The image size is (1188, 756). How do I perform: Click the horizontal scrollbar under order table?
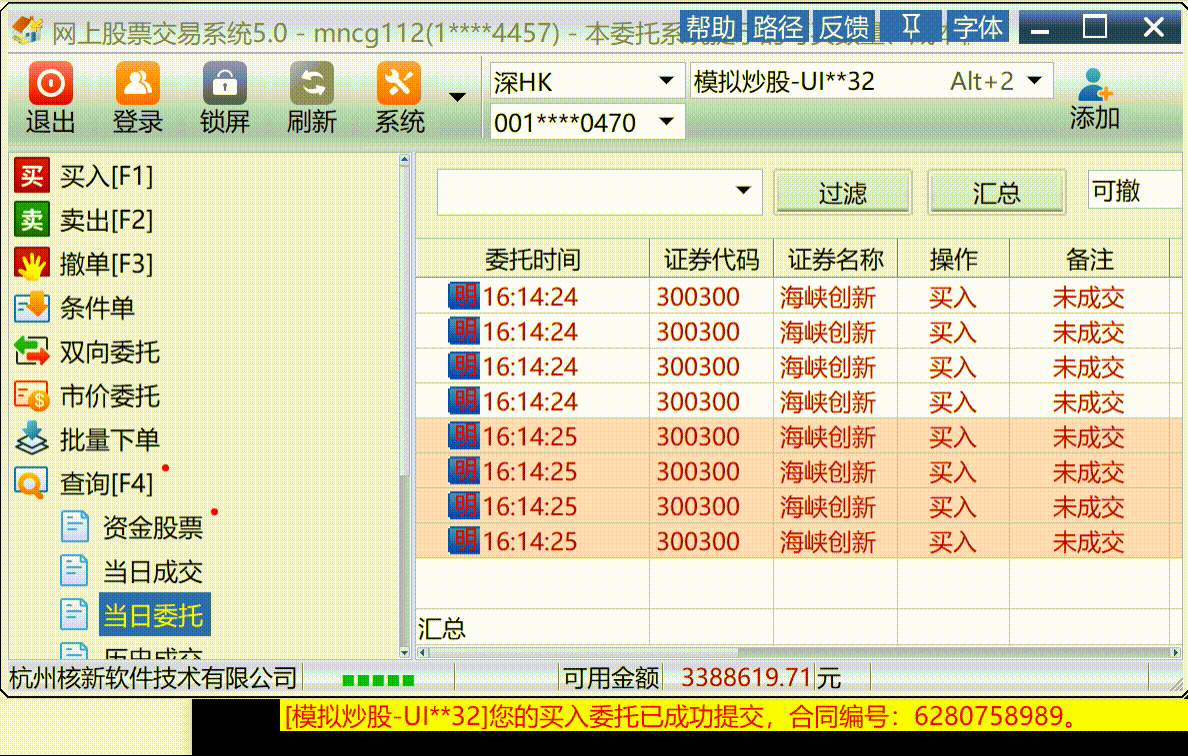[799, 652]
